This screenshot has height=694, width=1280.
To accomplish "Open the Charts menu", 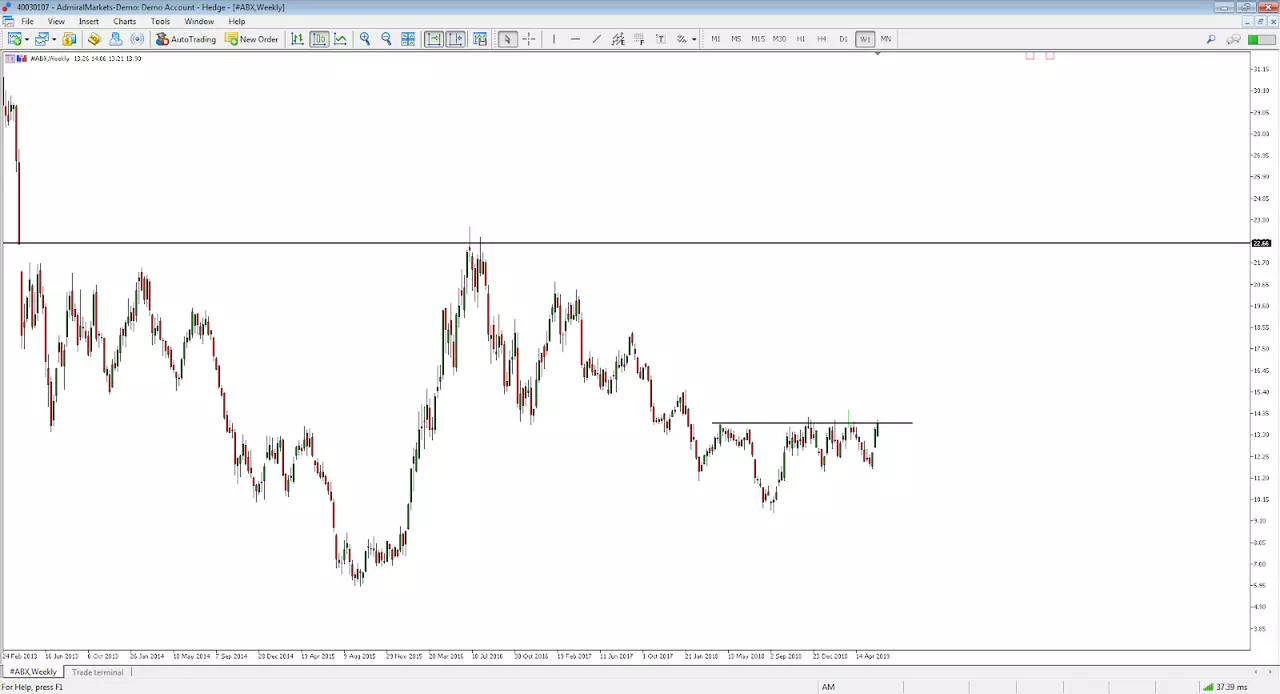I will [124, 21].
